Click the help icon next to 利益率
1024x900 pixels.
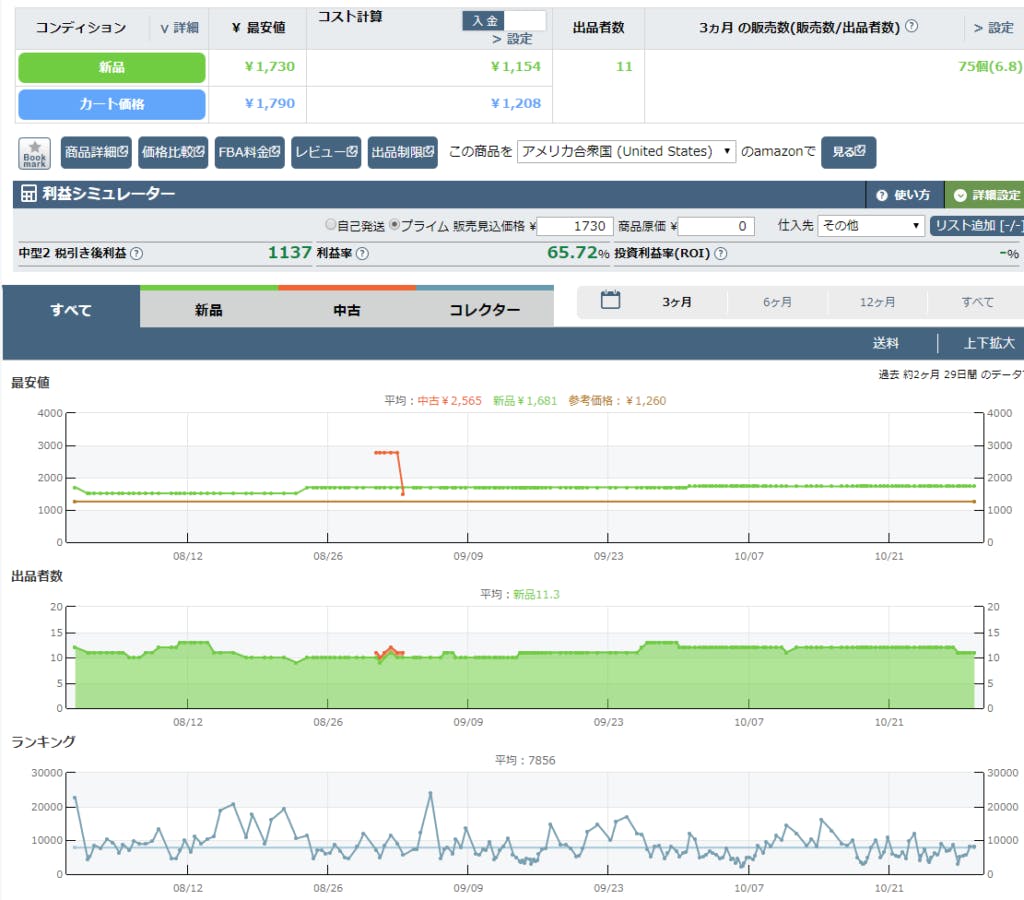[362, 254]
